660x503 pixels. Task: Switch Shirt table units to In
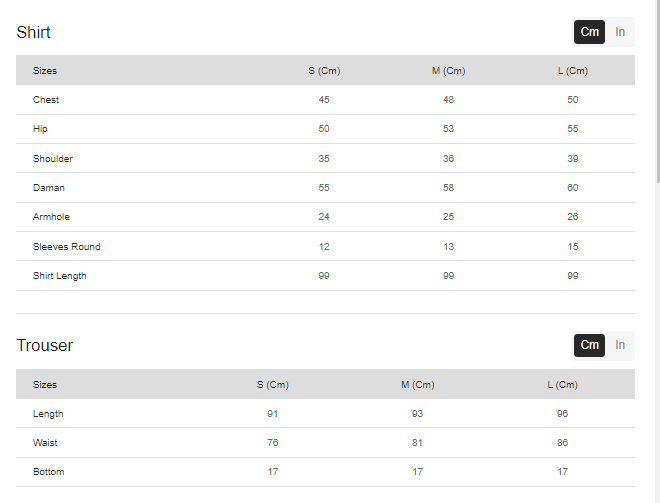620,32
